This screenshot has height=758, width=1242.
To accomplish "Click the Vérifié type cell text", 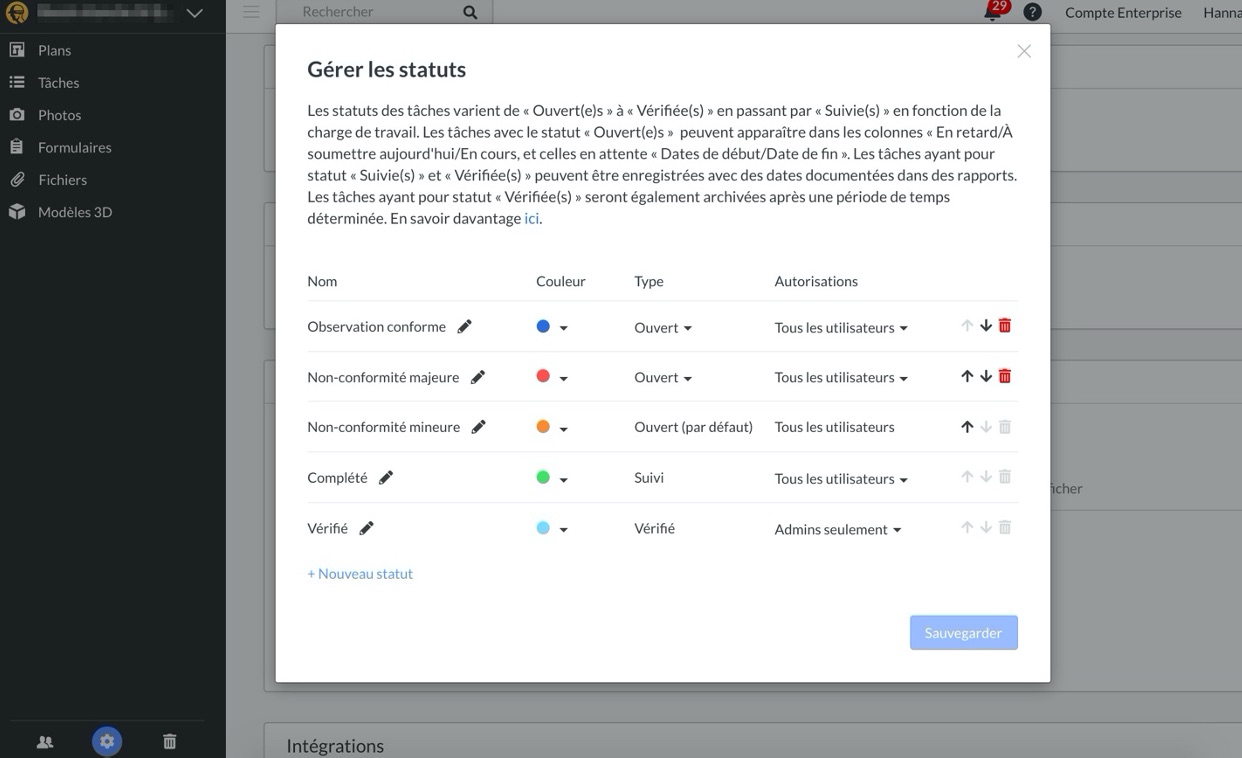I will point(654,528).
